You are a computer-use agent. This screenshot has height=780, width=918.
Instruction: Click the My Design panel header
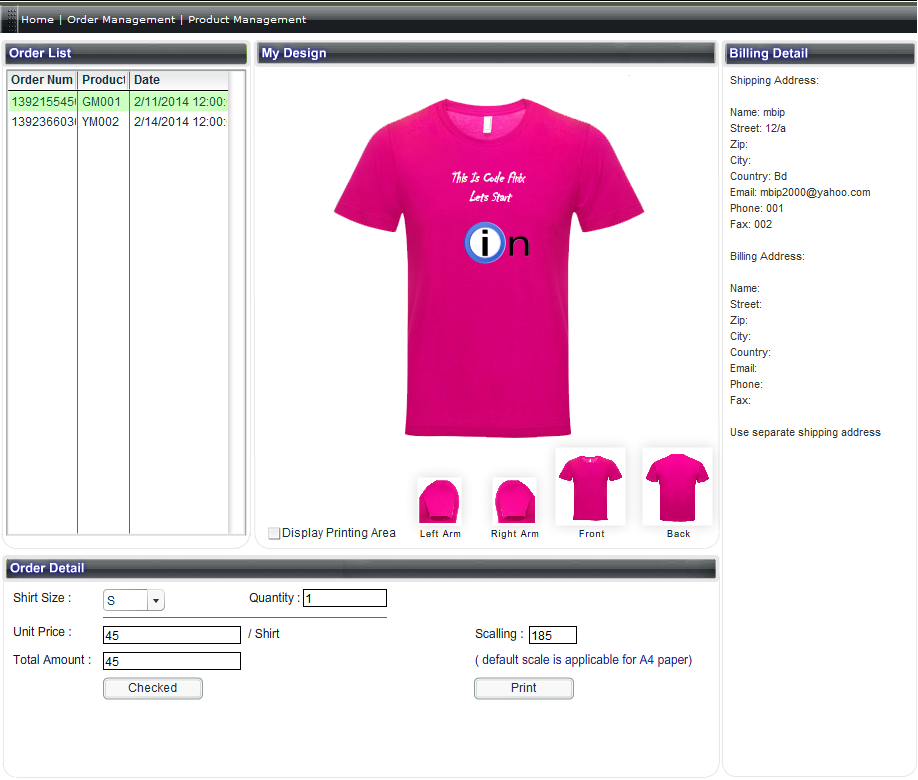[x=486, y=53]
